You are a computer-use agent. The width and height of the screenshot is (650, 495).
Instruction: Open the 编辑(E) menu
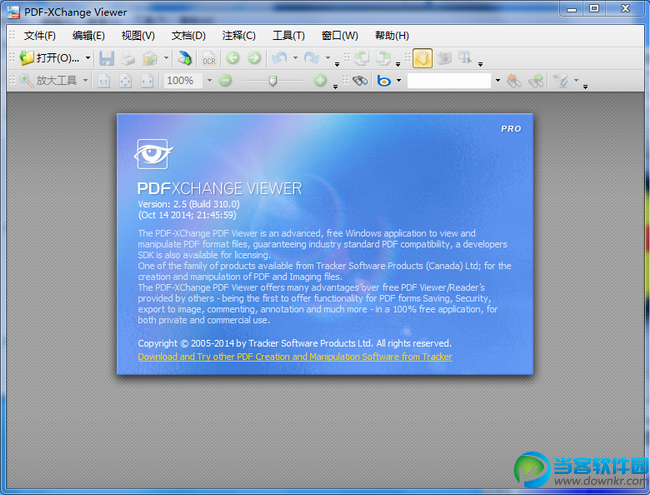tap(88, 36)
